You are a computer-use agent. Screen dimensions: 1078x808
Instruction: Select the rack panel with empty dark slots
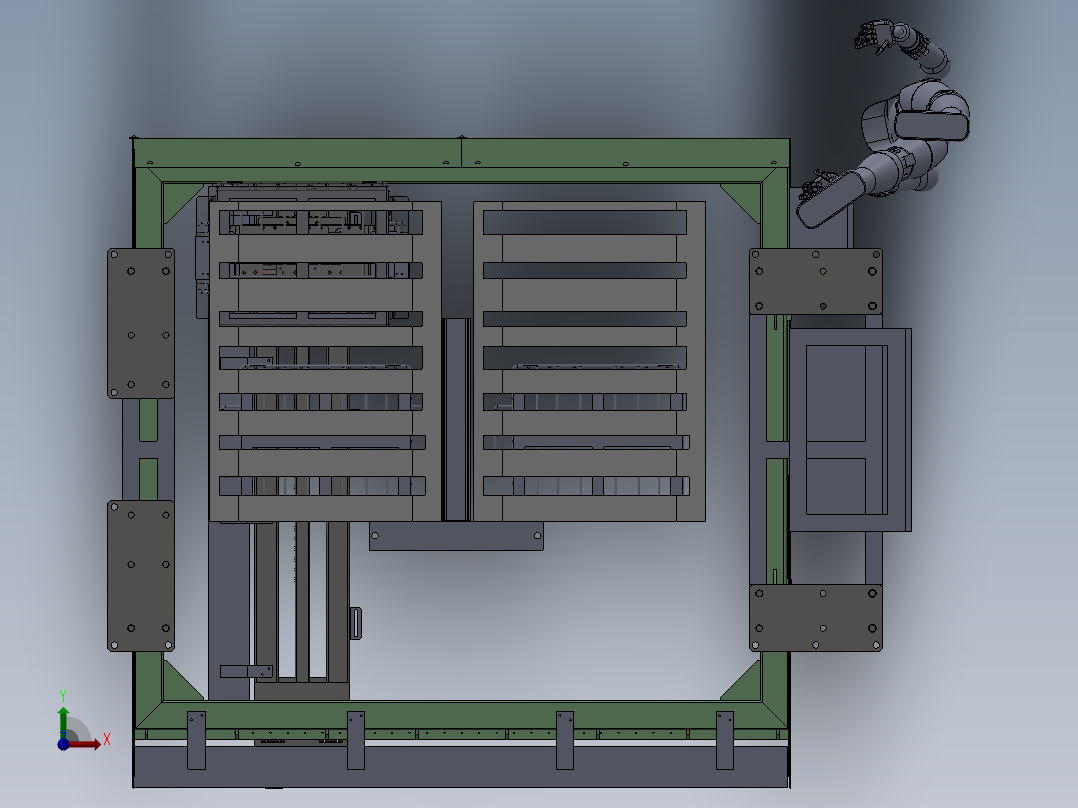pos(589,361)
